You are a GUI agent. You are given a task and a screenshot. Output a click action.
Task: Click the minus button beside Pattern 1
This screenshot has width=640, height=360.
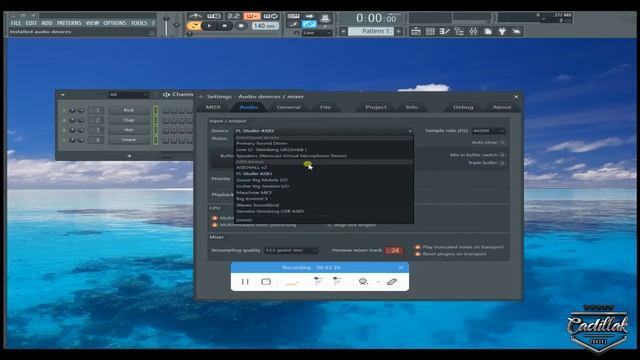point(343,31)
